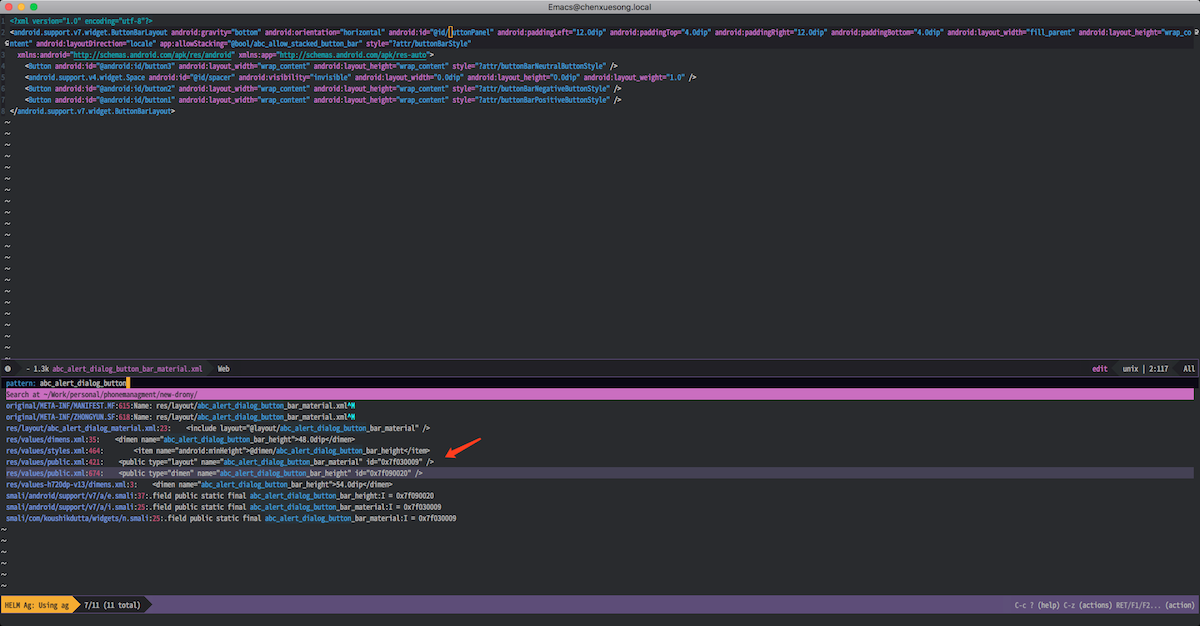The width and height of the screenshot is (1200, 626).
Task: Place cursor in the android.support.v4.widget.Space line
Action: pos(361,77)
